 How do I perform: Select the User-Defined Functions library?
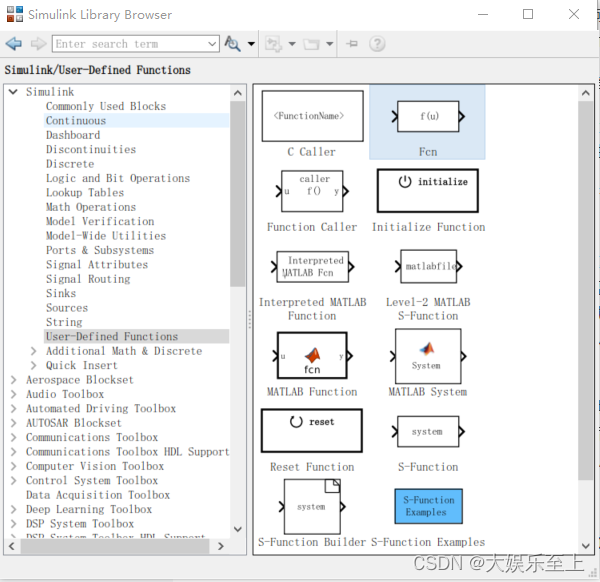click(112, 336)
